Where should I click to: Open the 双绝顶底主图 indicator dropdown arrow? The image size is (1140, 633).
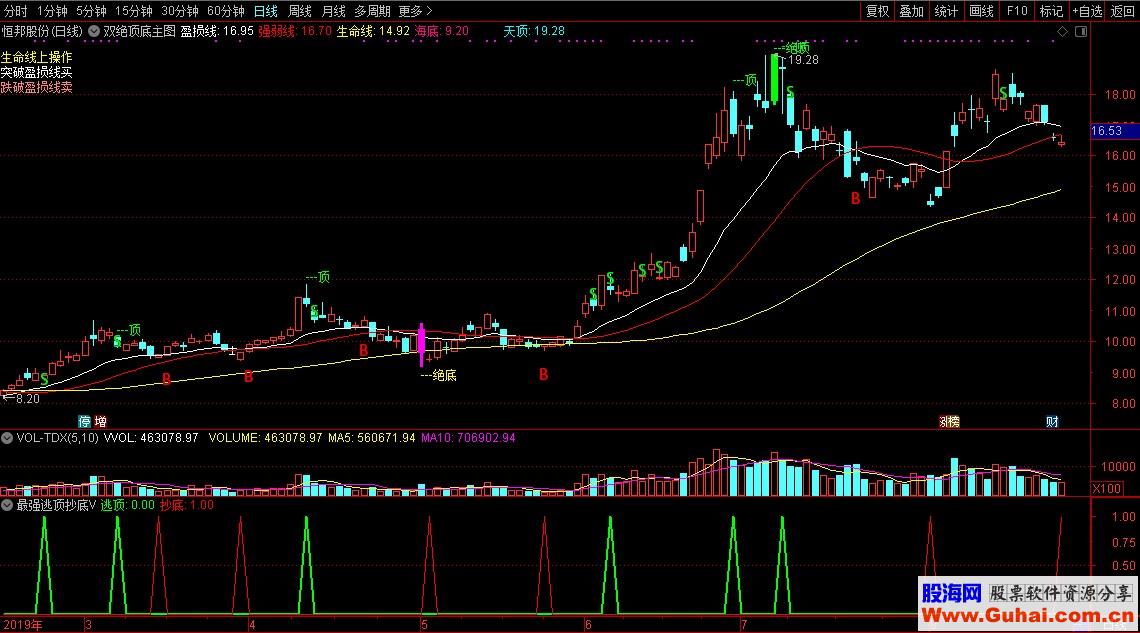tap(94, 31)
